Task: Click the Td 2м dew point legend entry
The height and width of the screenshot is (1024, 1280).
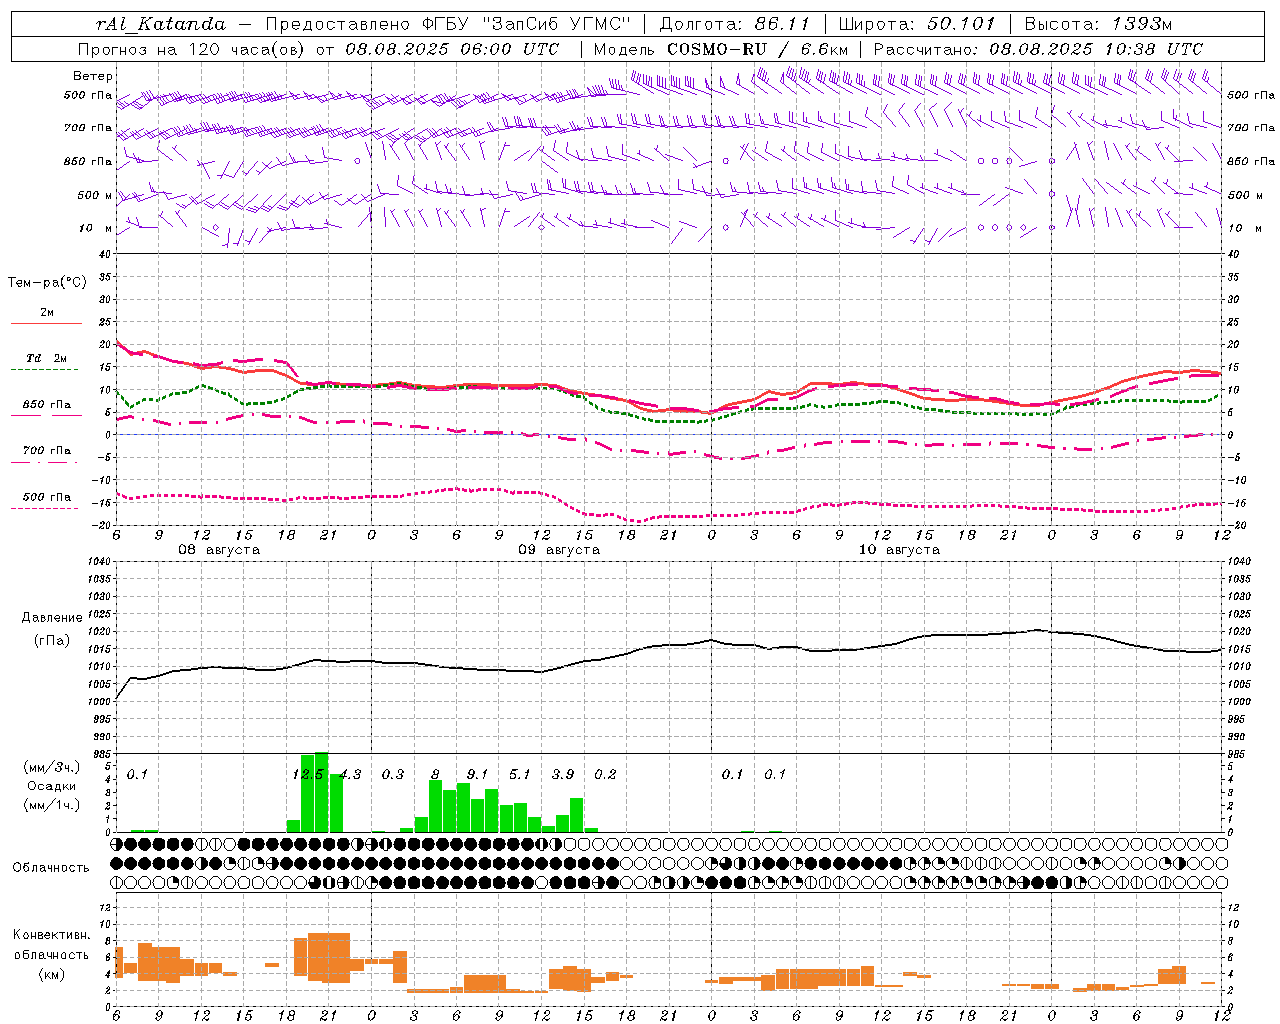Action: [x=46, y=358]
